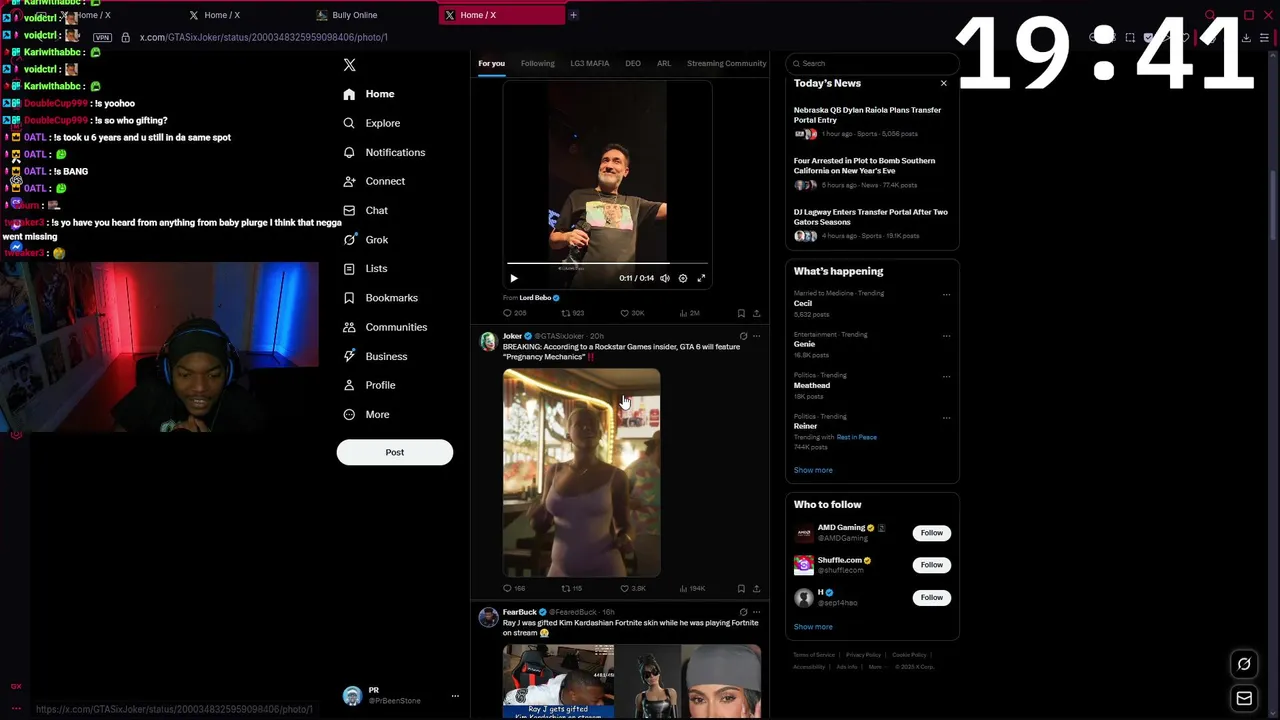Repost Joker's post with 115 reposts
Screen dimensions: 1280x720
[x=571, y=588]
